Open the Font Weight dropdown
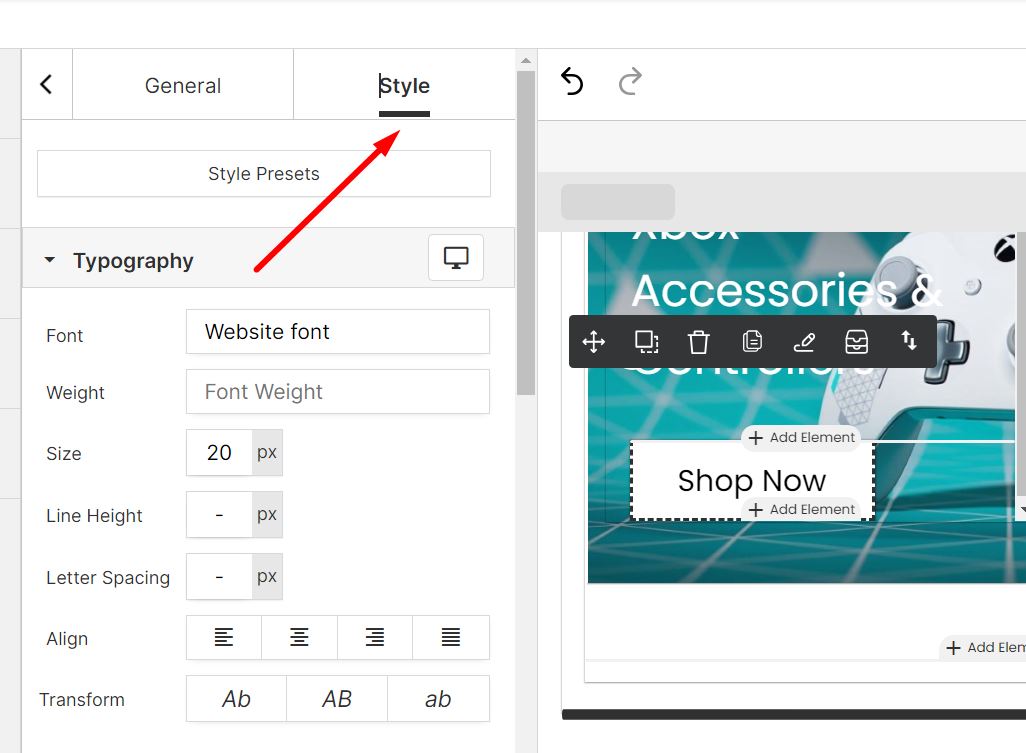This screenshot has width=1026, height=753. (x=338, y=392)
